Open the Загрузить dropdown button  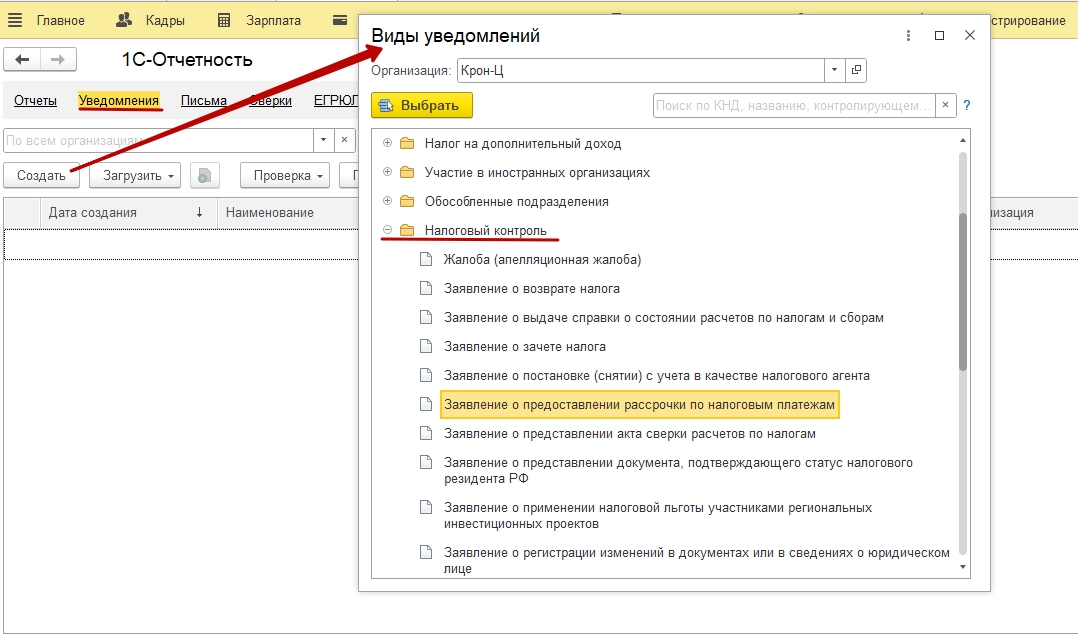tap(135, 175)
